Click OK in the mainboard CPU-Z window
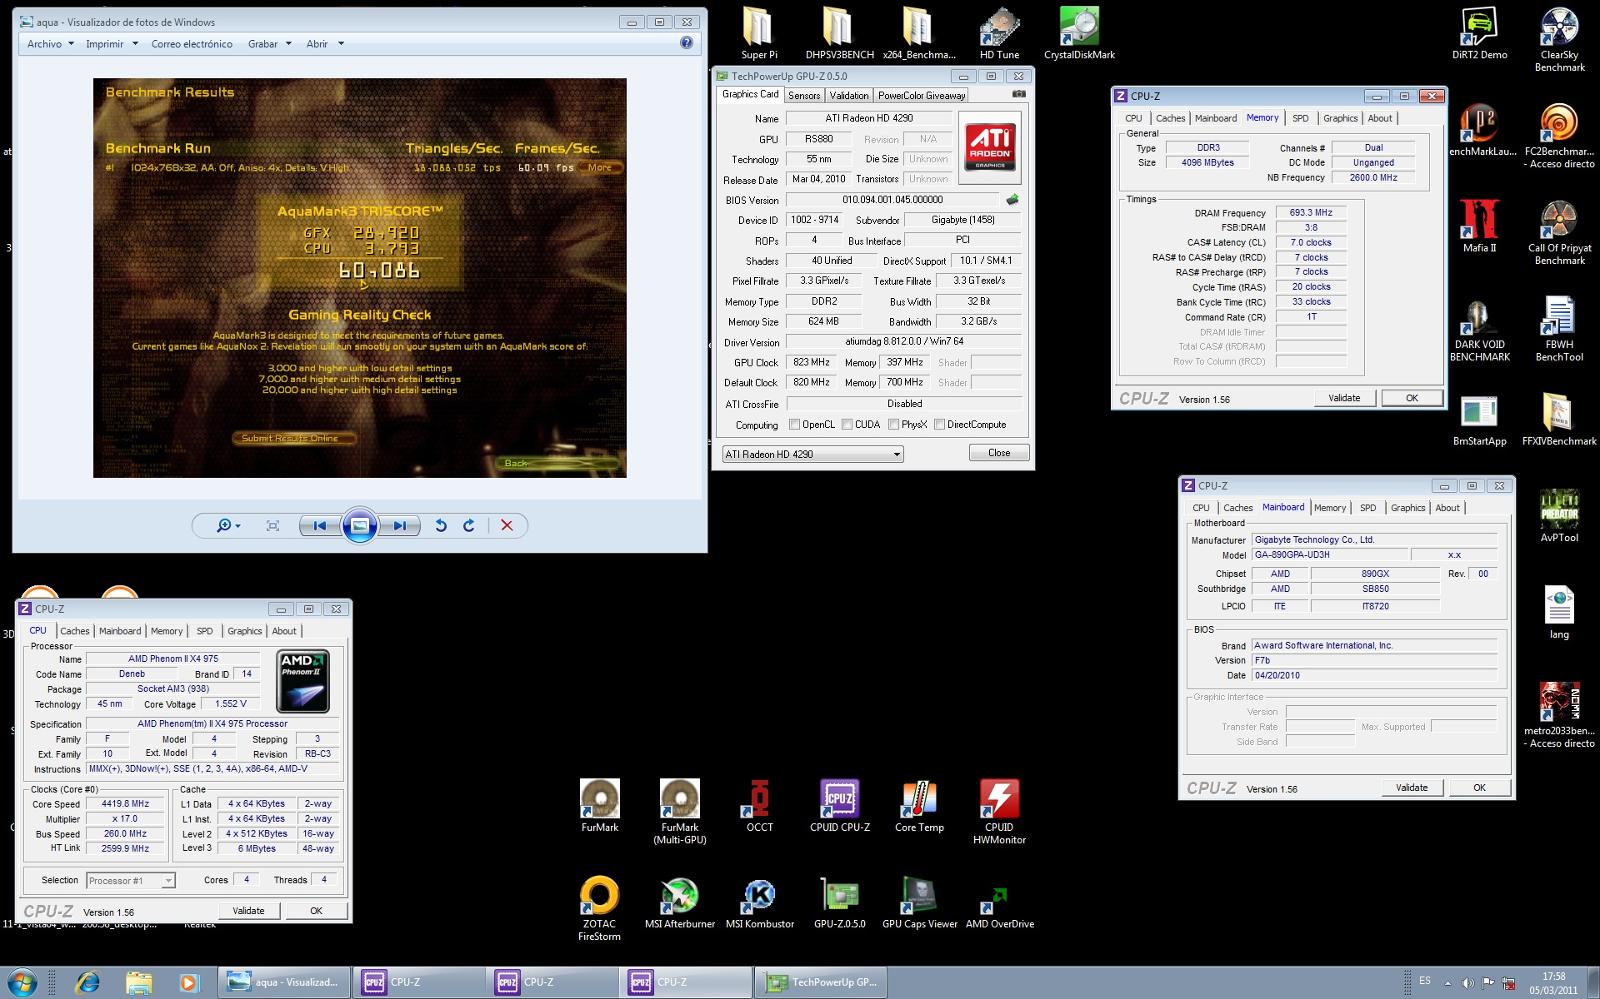 coord(1479,788)
